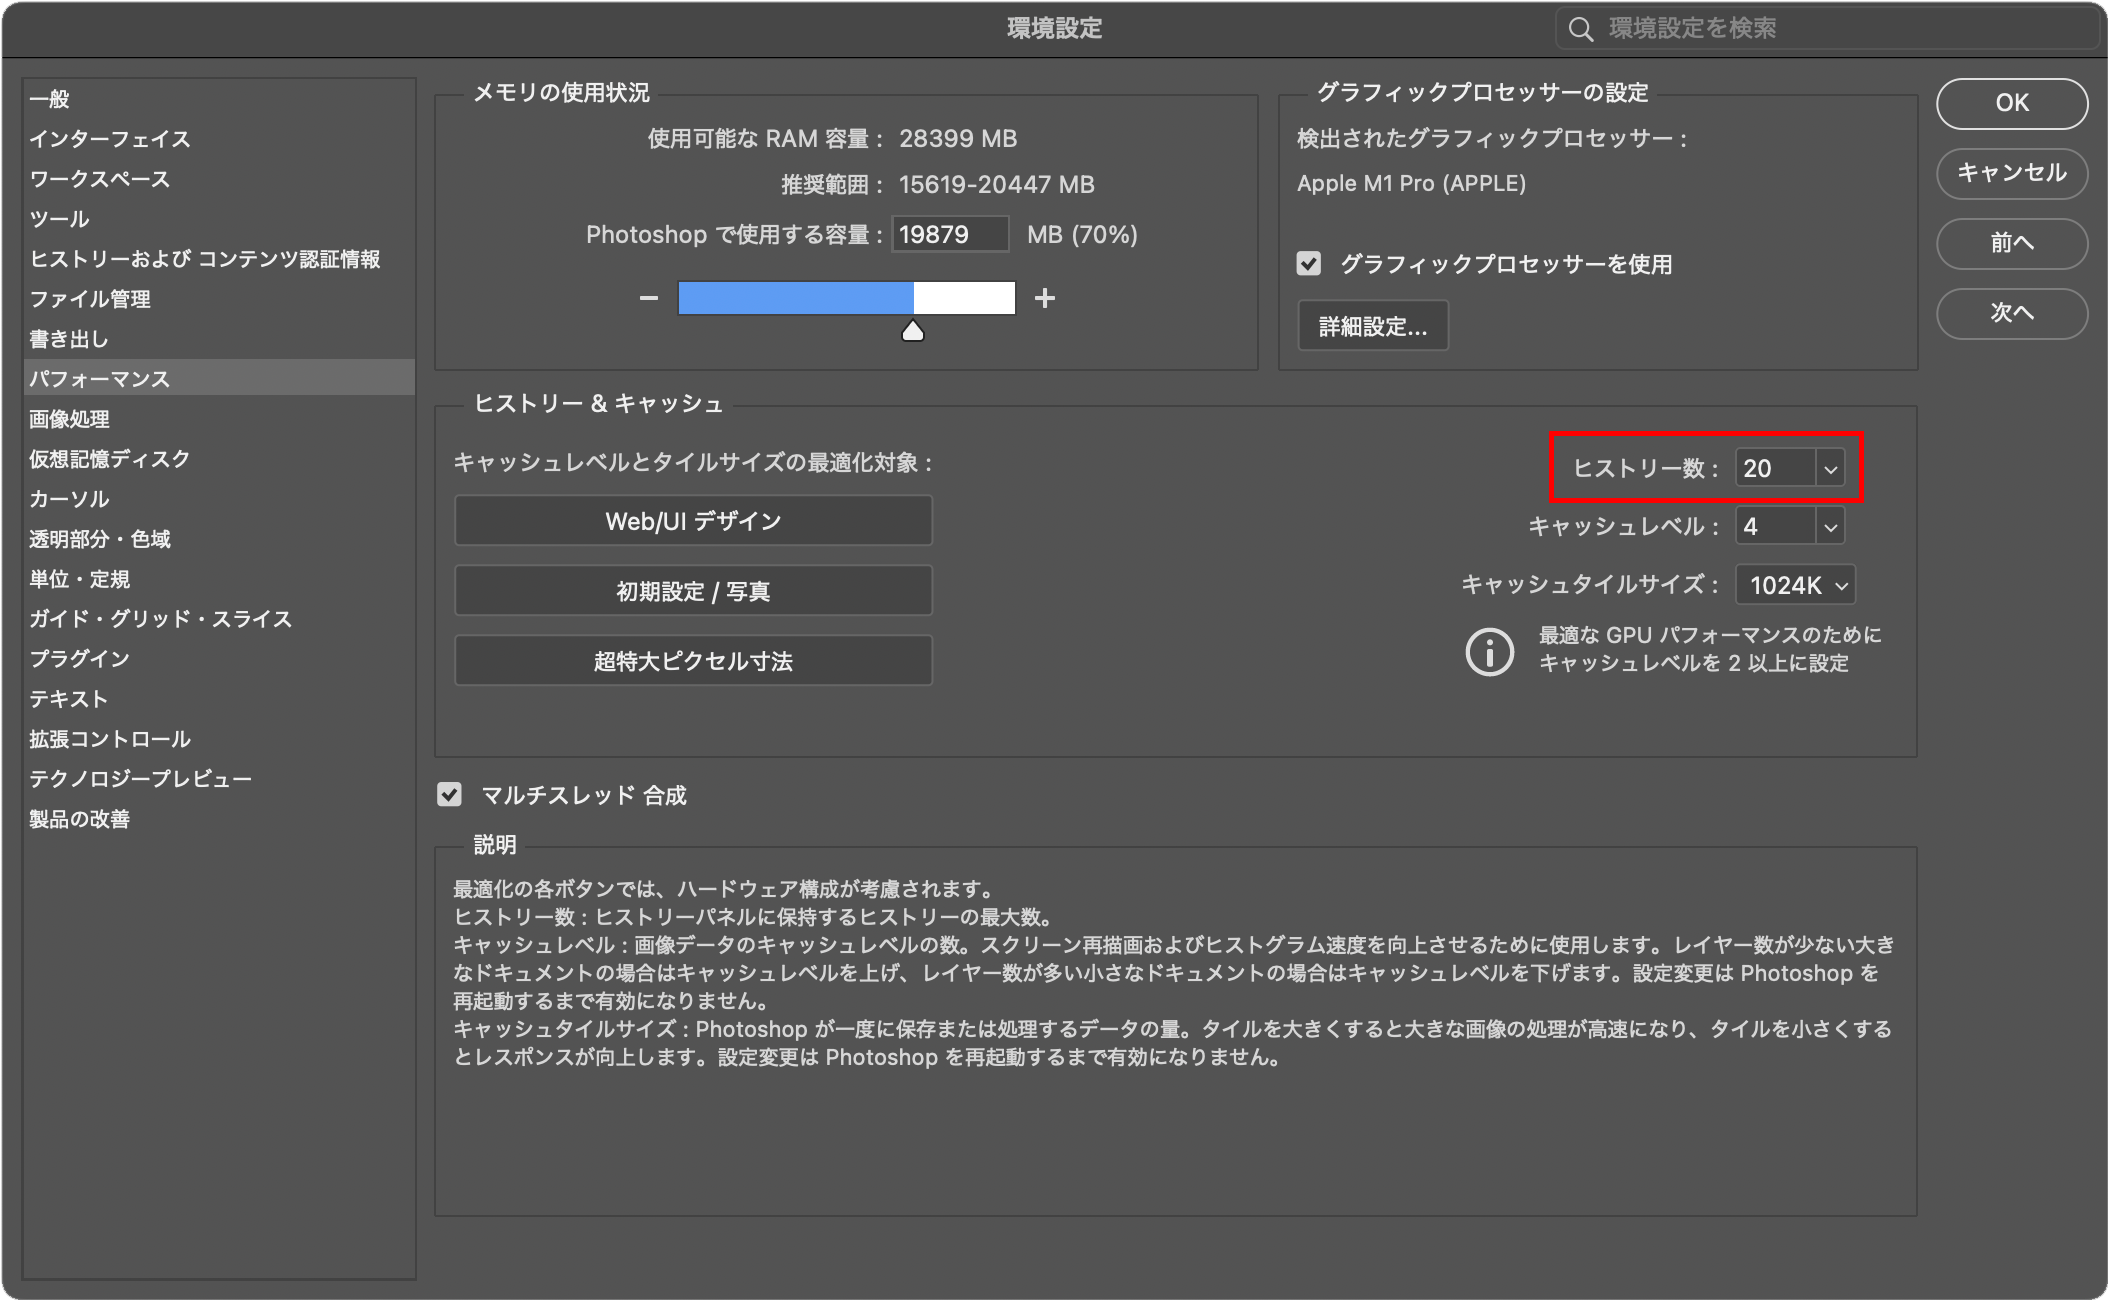Click the minus icon beside memory slider

(x=649, y=298)
